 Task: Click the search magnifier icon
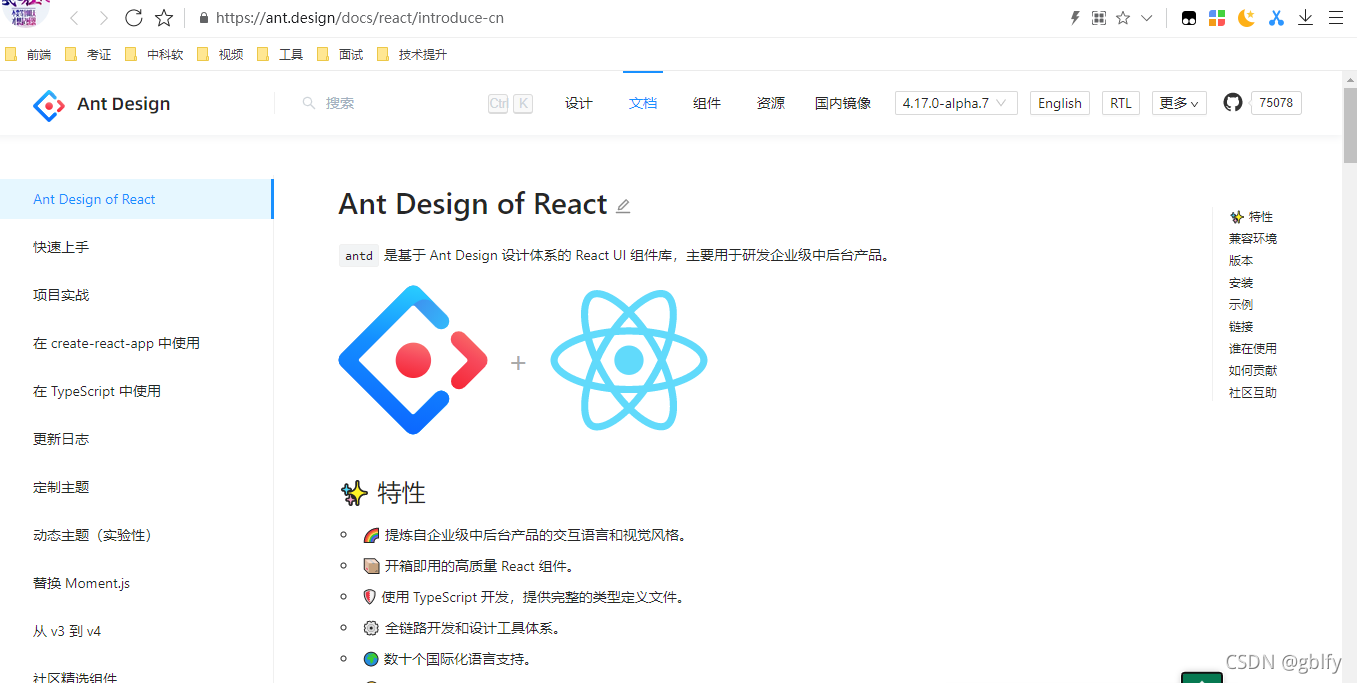(309, 103)
